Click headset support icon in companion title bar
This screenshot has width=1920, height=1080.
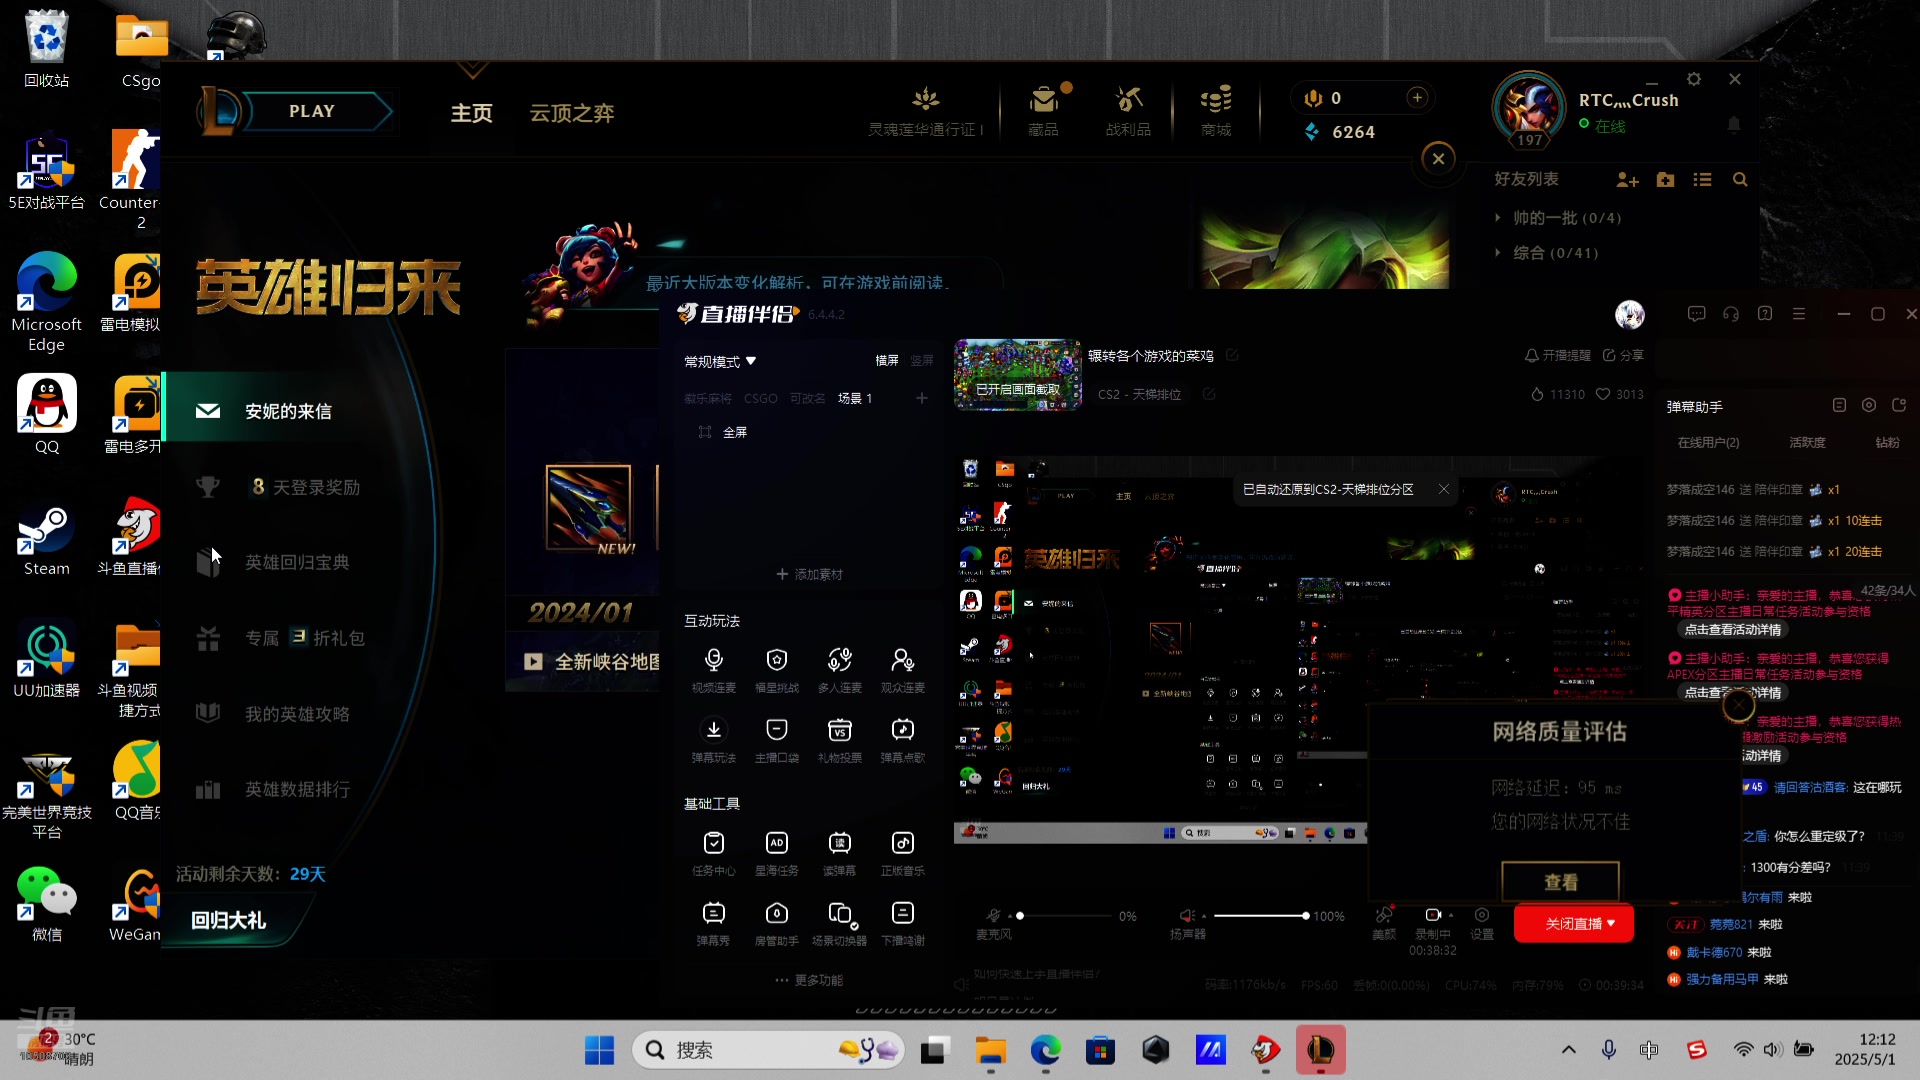pyautogui.click(x=1731, y=314)
